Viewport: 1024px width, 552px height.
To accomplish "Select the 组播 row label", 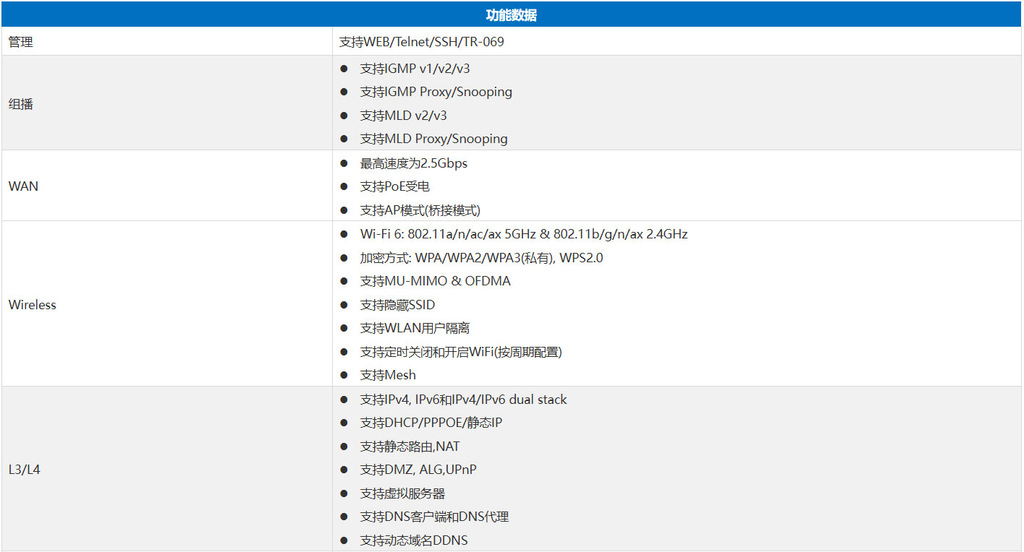I will click(x=21, y=104).
